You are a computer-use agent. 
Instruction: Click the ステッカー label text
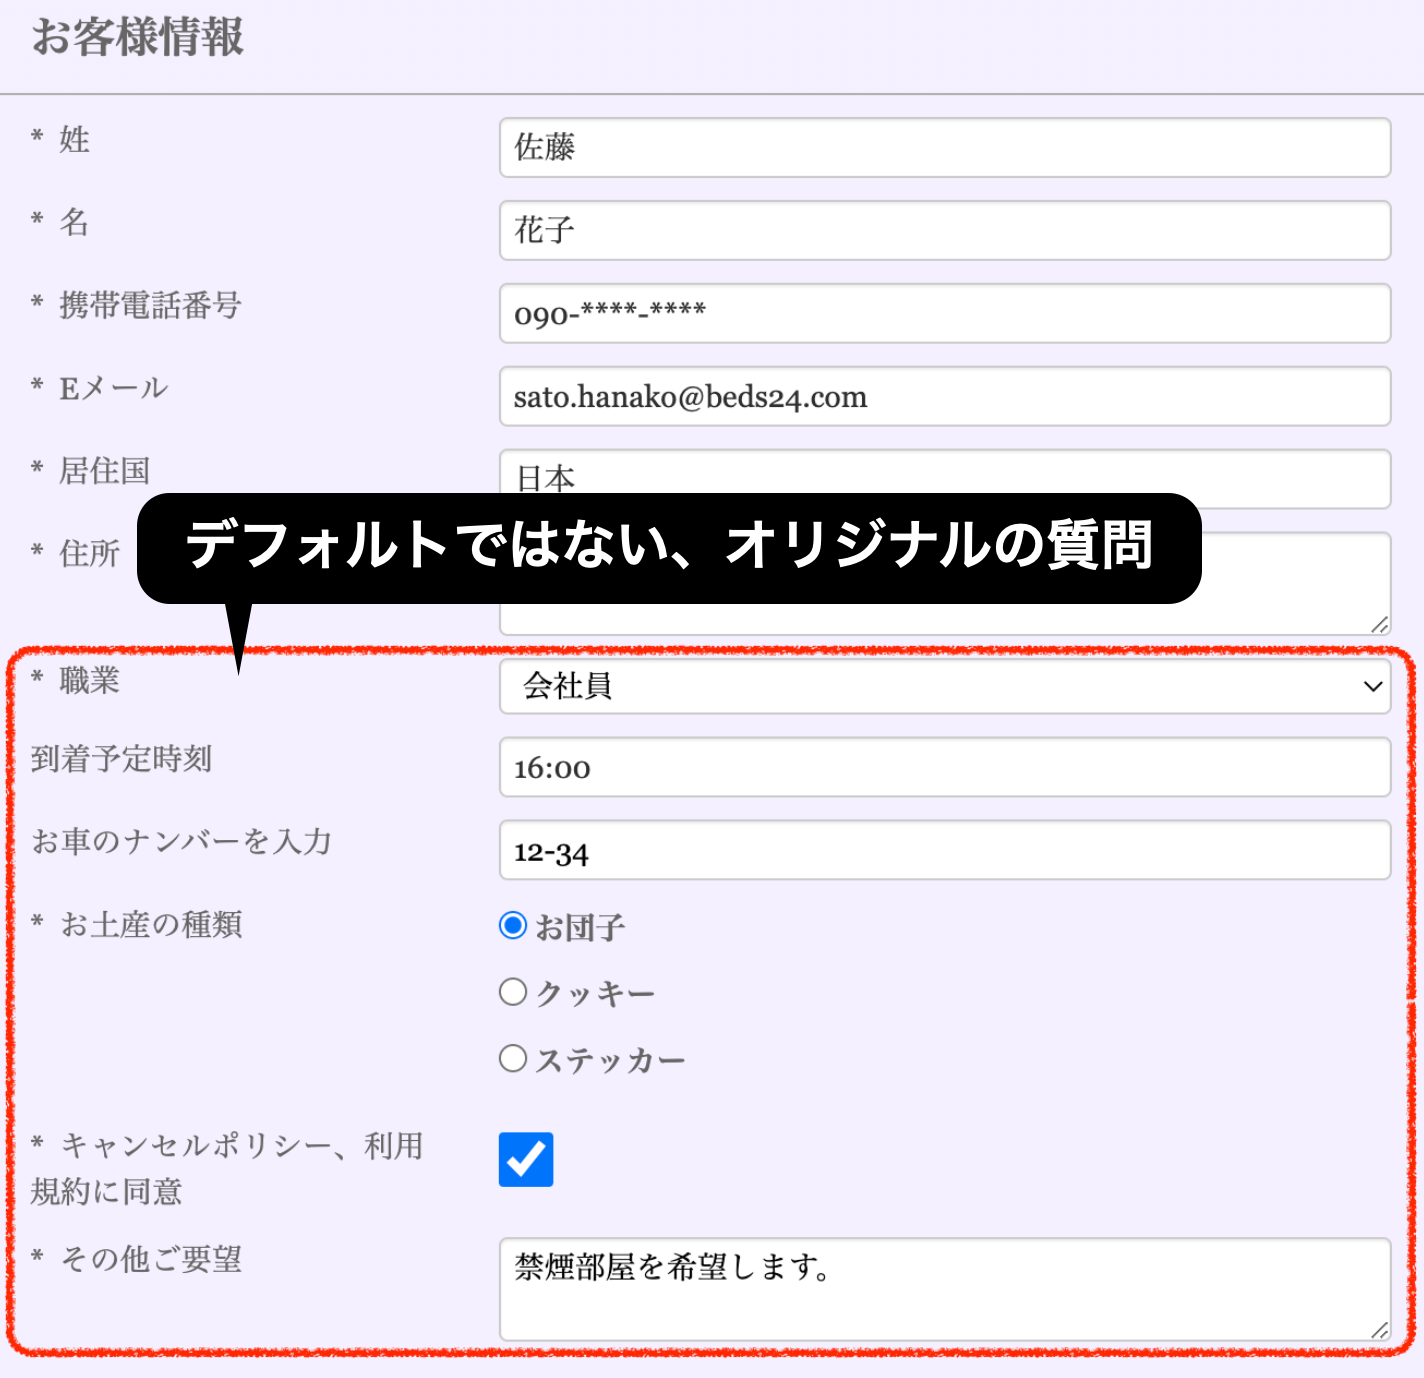click(610, 1060)
